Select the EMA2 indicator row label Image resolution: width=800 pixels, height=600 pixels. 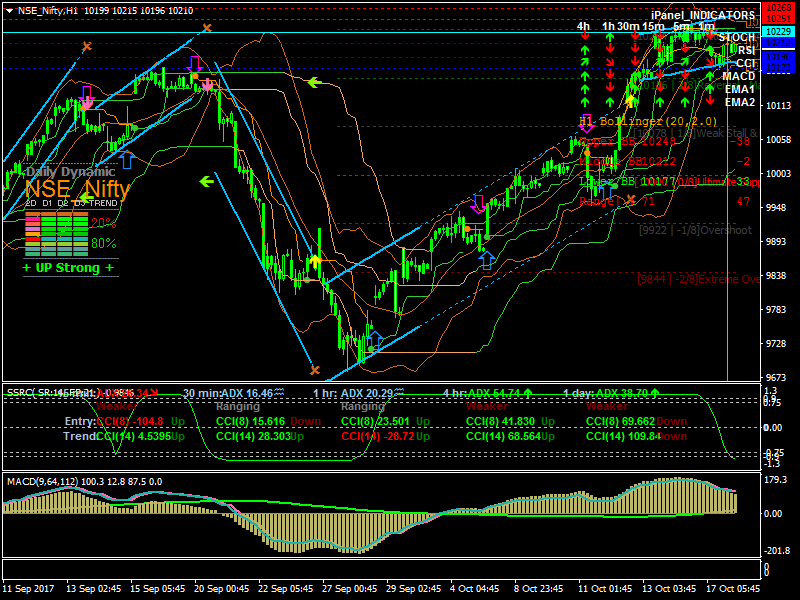740,102
